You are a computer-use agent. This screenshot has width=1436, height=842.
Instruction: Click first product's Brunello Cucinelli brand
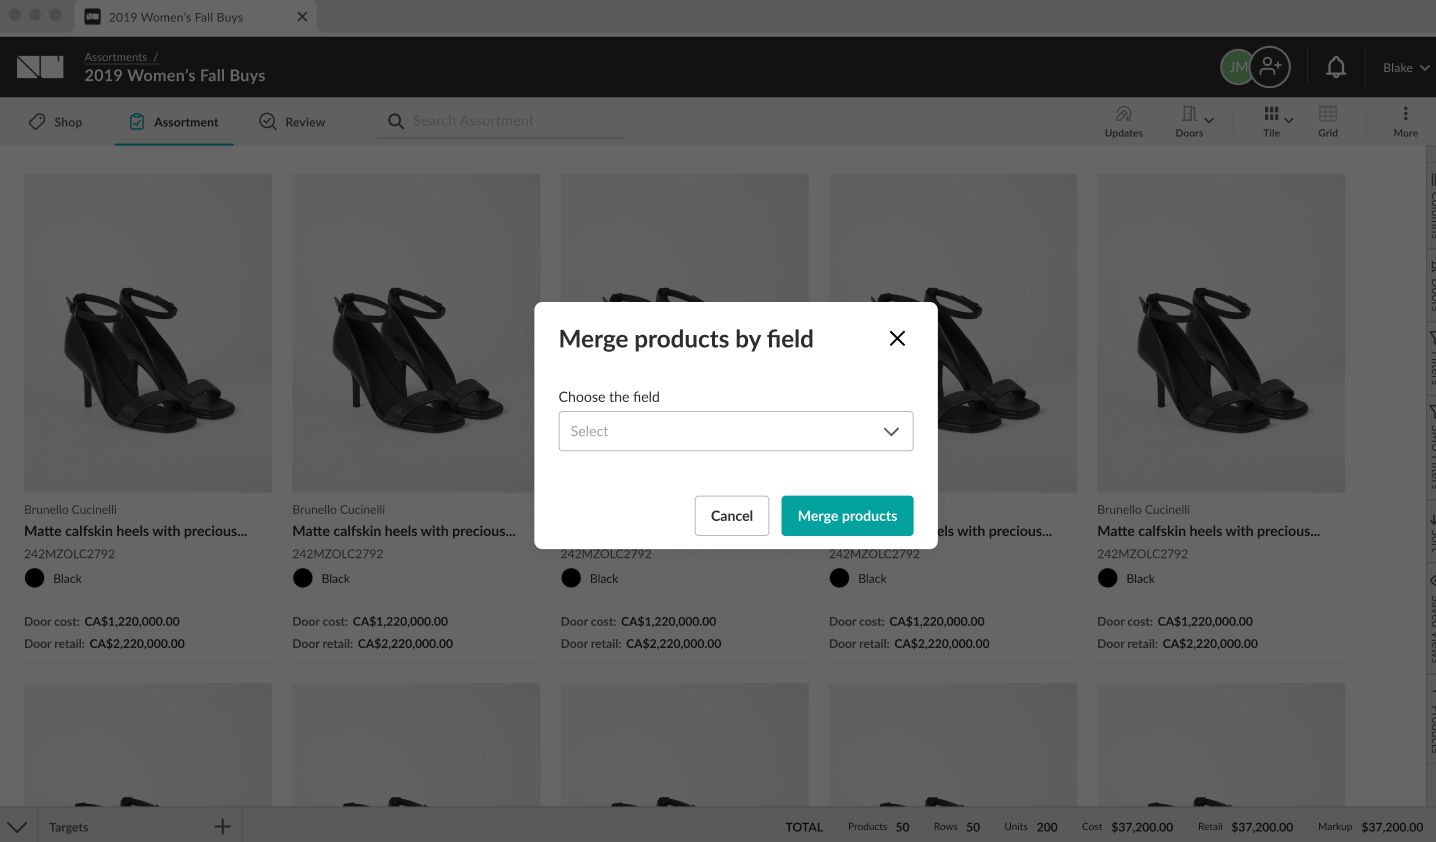pyautogui.click(x=70, y=509)
